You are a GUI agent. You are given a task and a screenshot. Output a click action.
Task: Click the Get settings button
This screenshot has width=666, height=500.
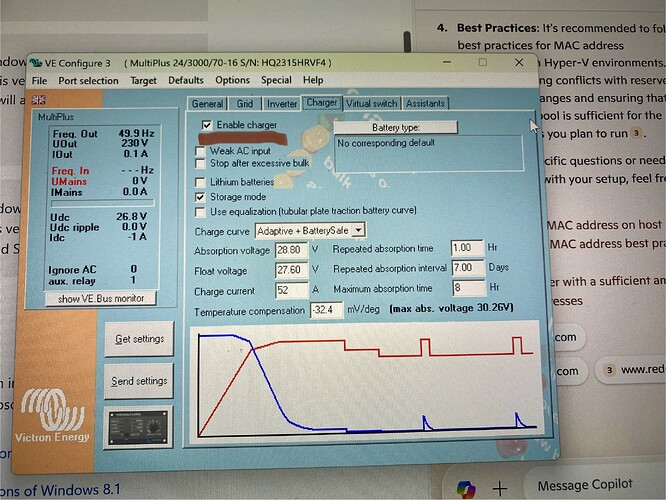tap(139, 339)
